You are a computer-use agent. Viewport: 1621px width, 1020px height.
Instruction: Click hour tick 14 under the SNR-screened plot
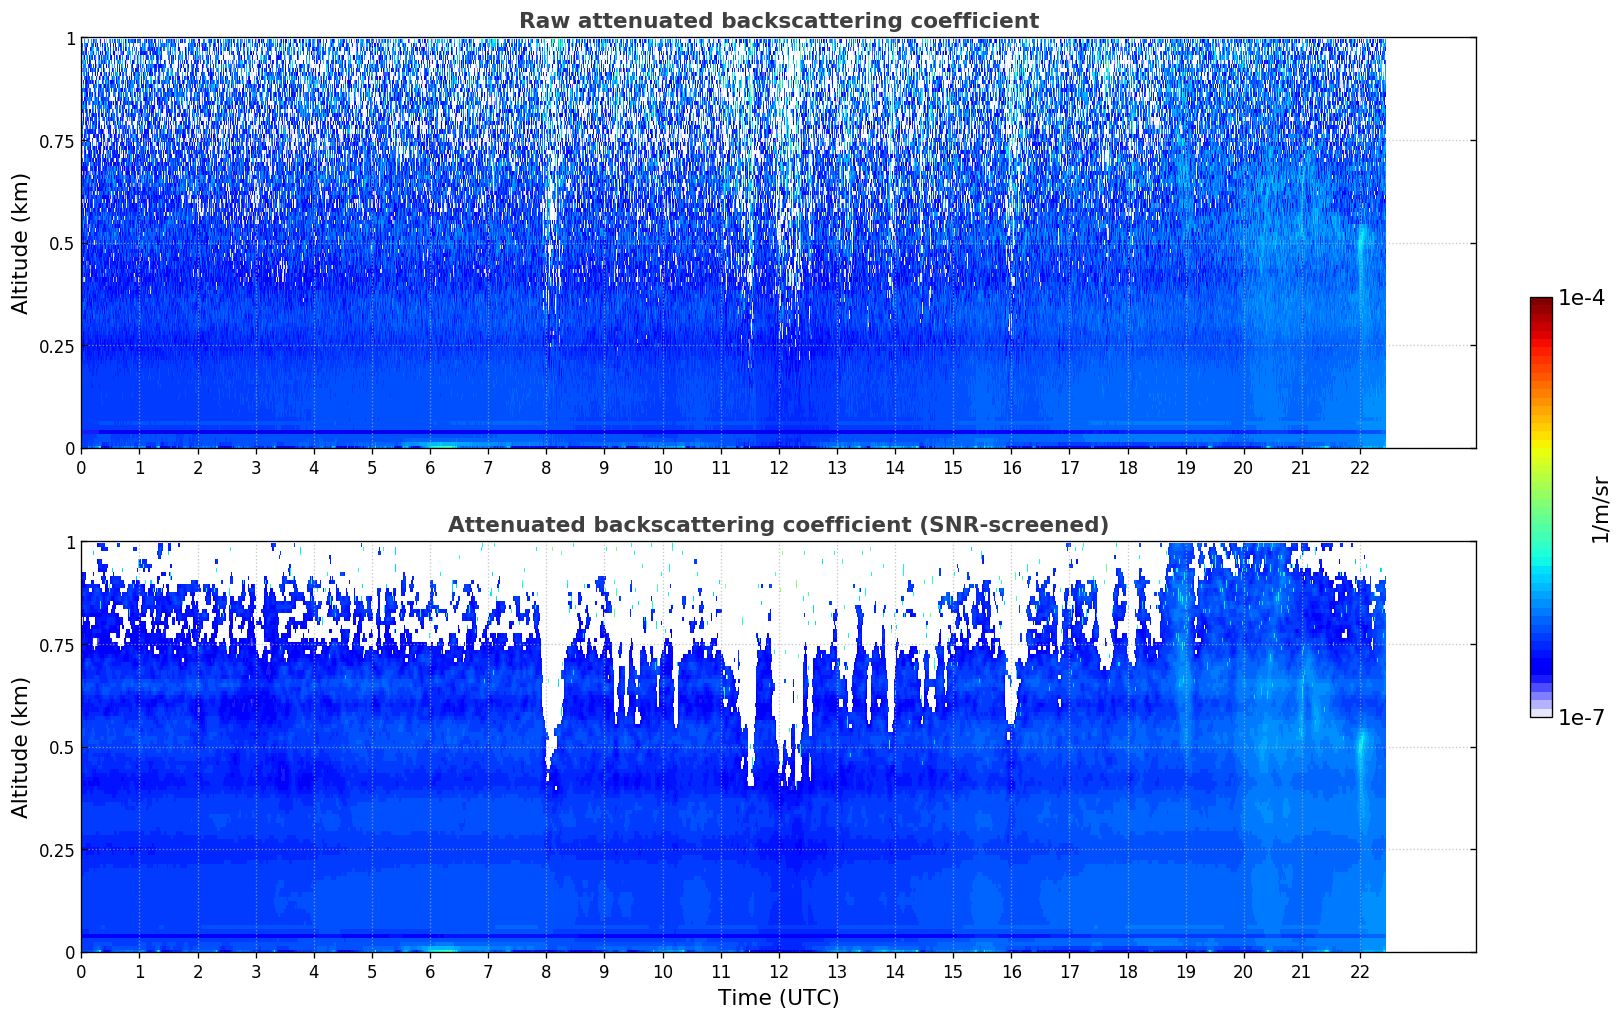click(895, 971)
